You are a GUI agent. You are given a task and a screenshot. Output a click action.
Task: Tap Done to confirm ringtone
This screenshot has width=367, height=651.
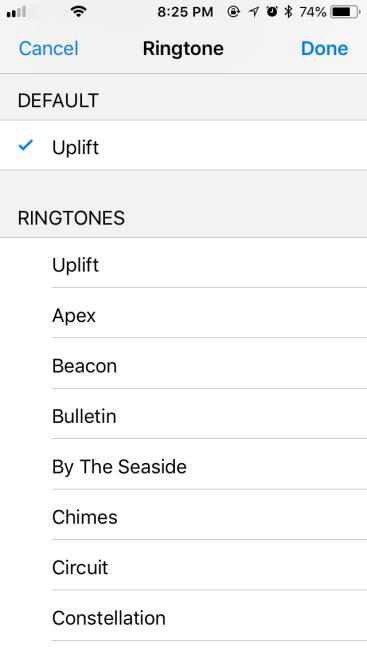pyautogui.click(x=324, y=49)
